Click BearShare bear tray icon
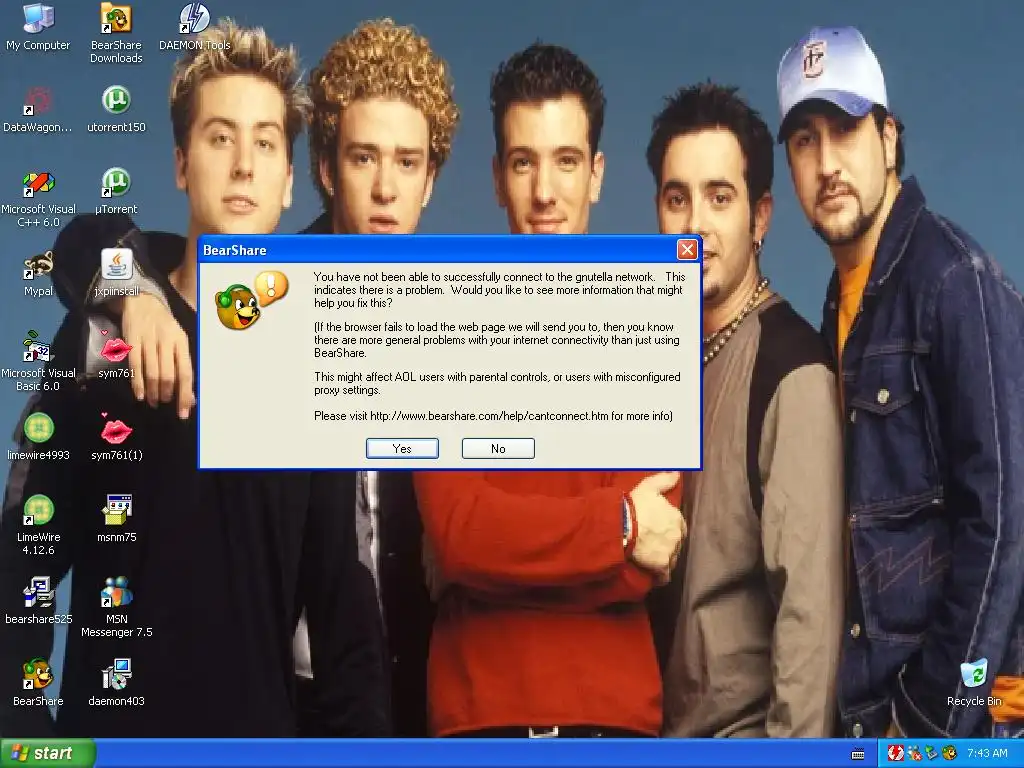The height and width of the screenshot is (768, 1024). coord(949,753)
